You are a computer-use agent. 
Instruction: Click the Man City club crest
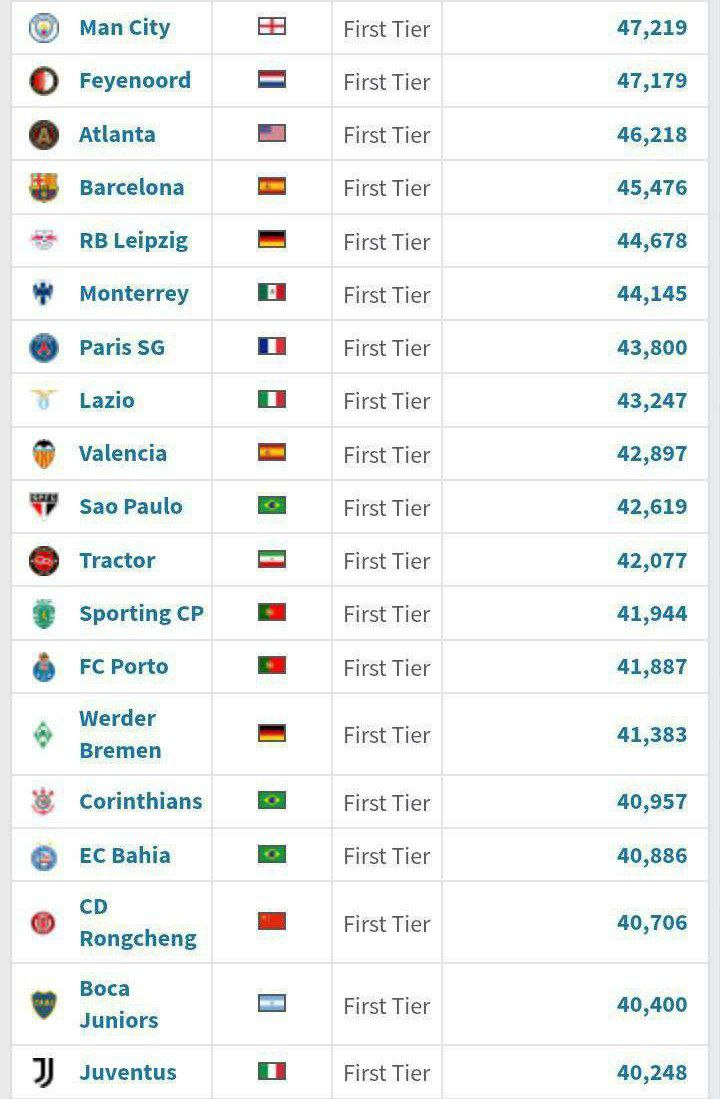pyautogui.click(x=43, y=27)
